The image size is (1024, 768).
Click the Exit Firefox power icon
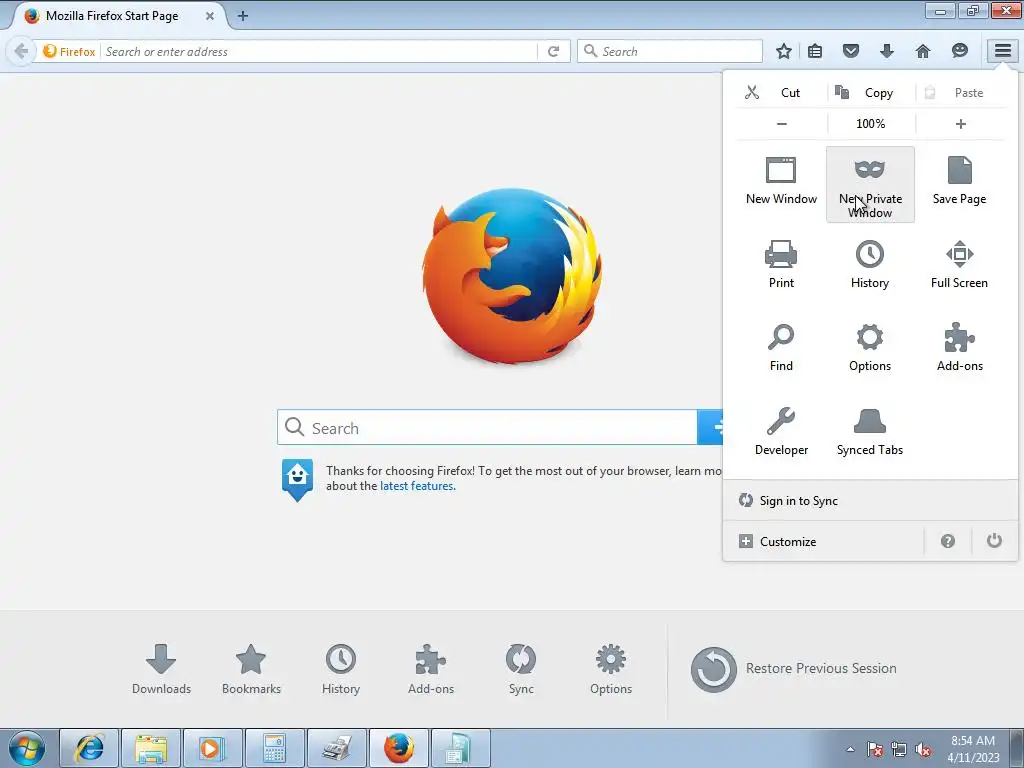pos(994,541)
